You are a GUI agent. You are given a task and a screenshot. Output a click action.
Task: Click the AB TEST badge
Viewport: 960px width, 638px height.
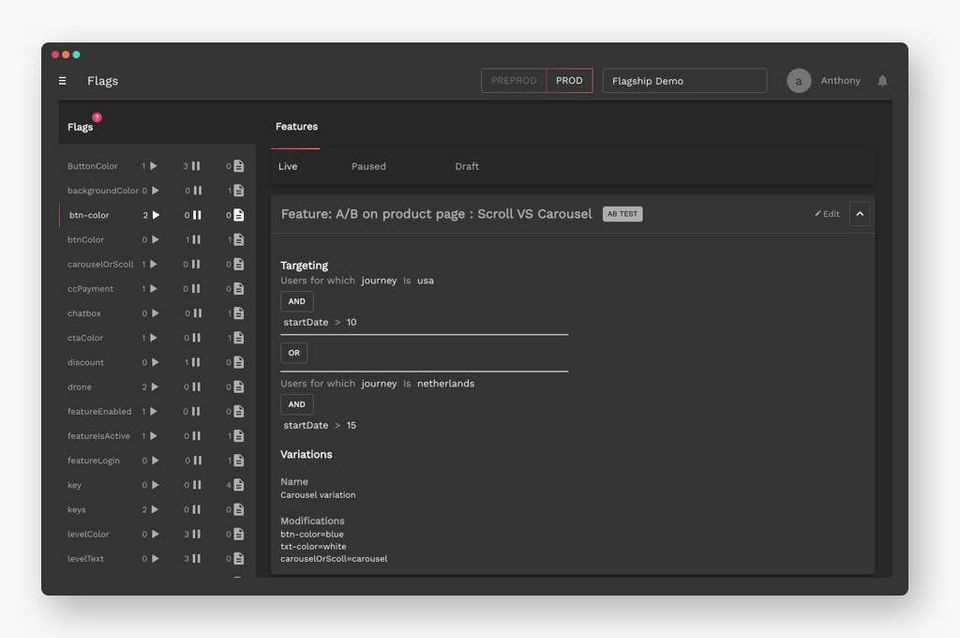(x=623, y=214)
